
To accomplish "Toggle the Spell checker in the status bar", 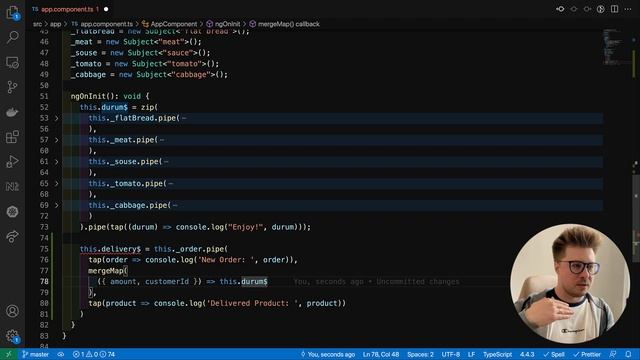I will point(554,354).
